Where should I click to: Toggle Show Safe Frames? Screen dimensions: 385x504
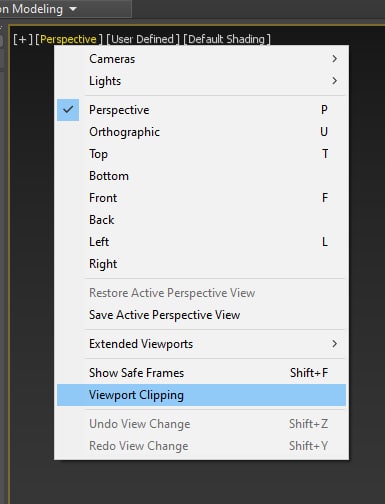click(201, 373)
